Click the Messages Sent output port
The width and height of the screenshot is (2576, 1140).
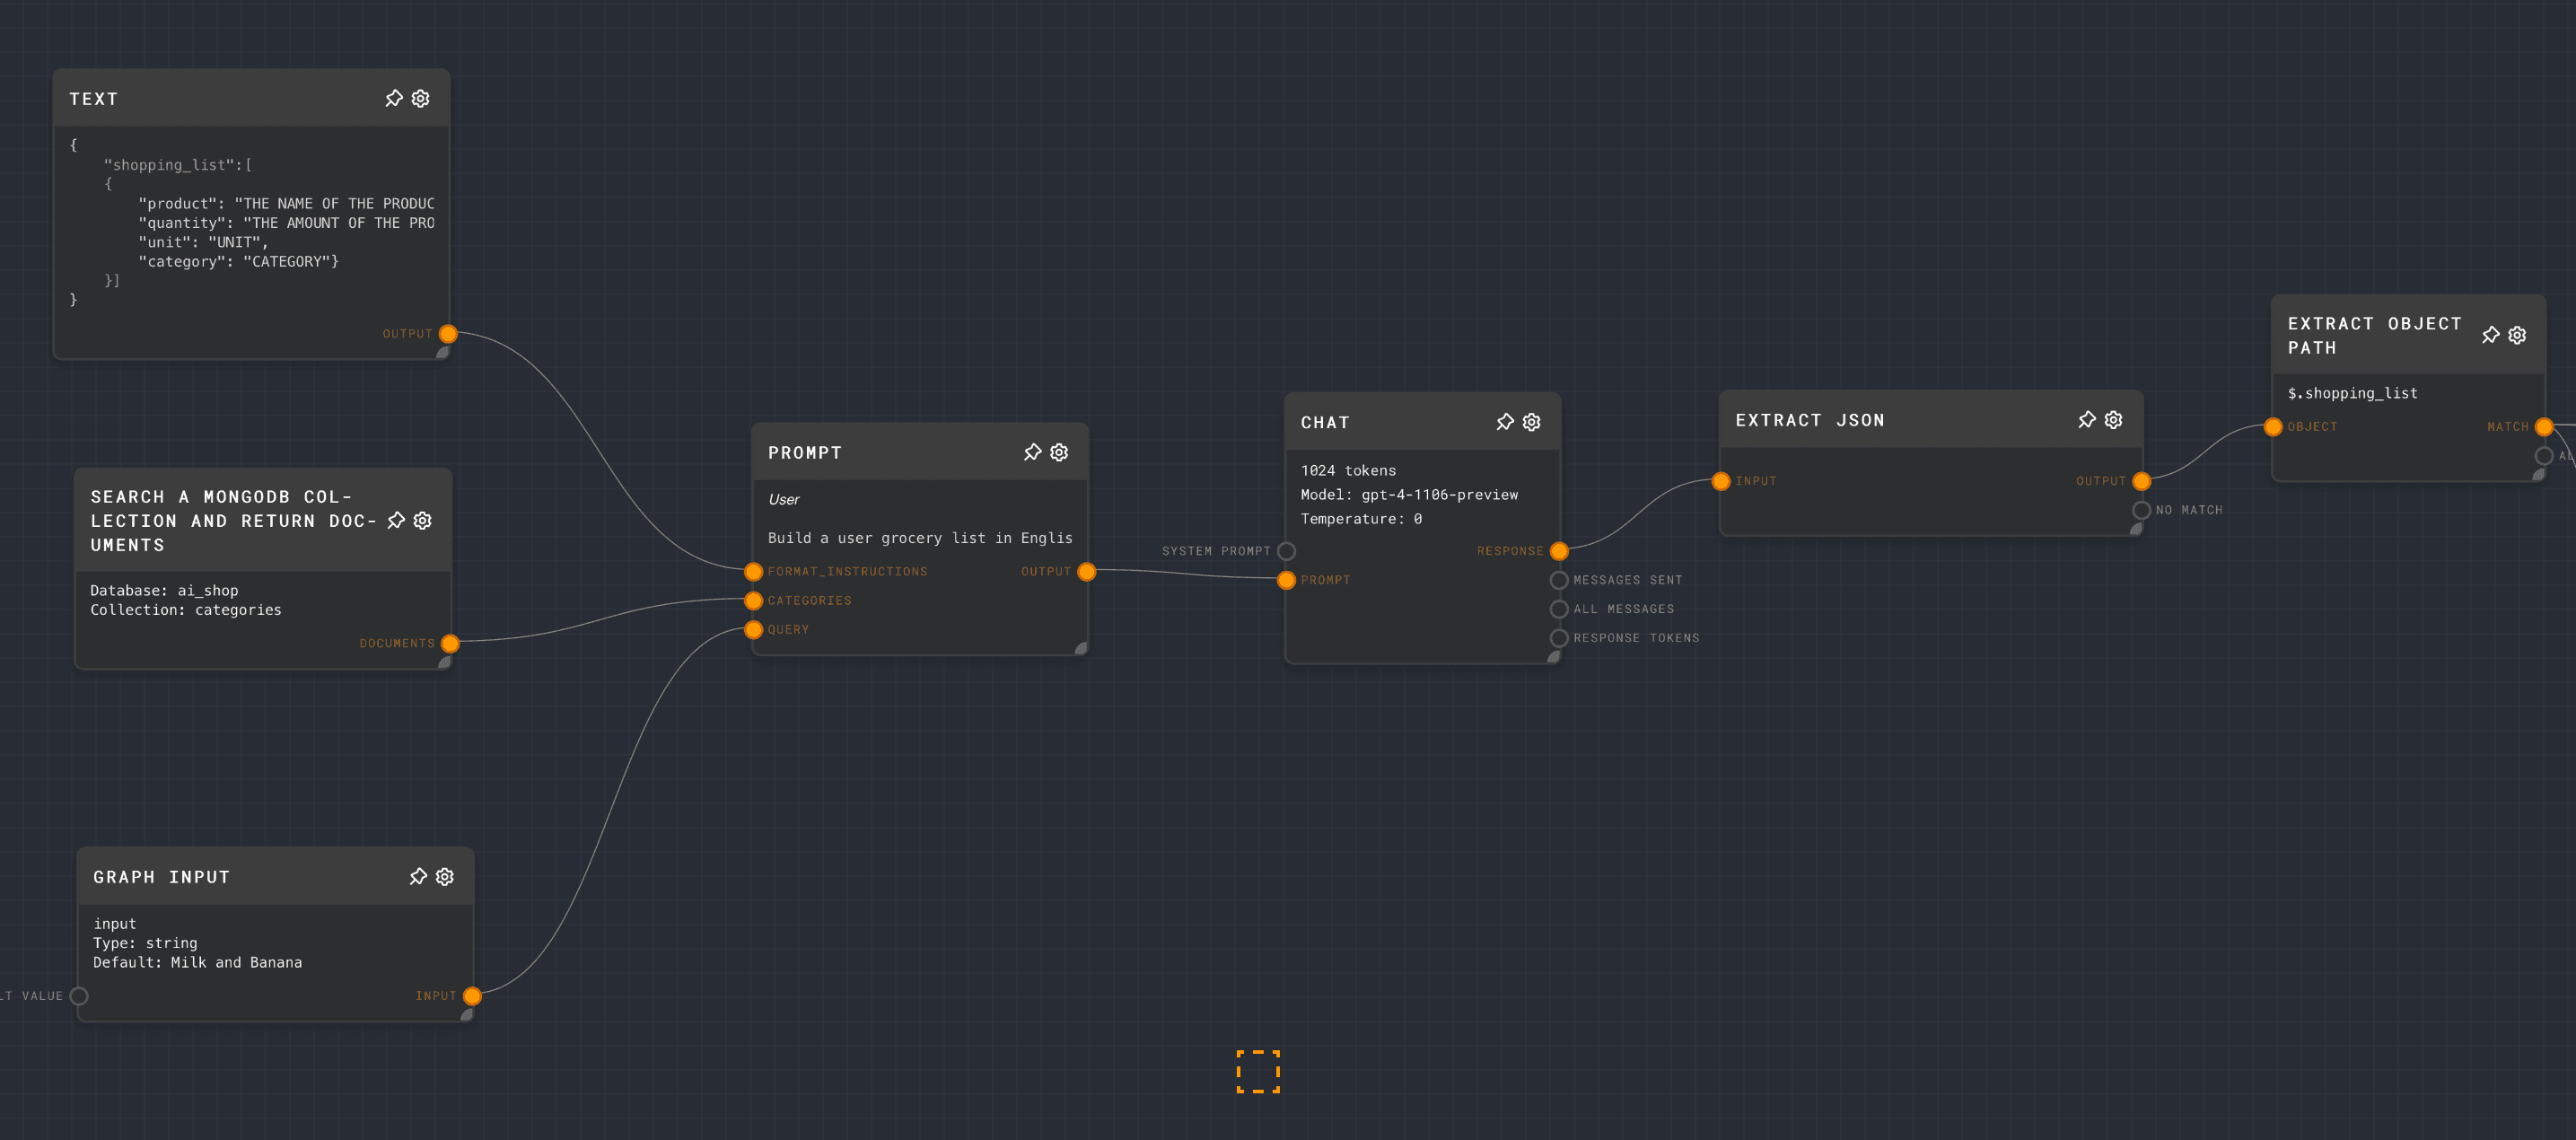(x=1558, y=580)
